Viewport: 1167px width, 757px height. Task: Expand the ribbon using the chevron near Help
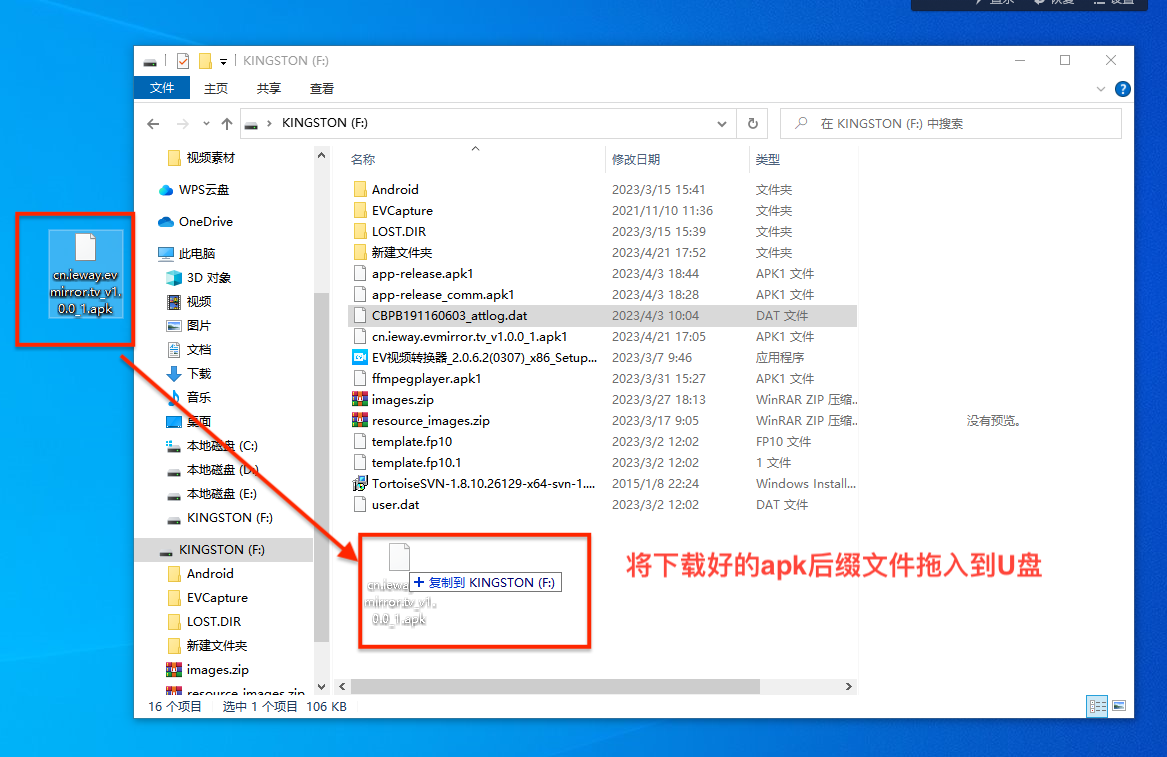tap(1100, 88)
